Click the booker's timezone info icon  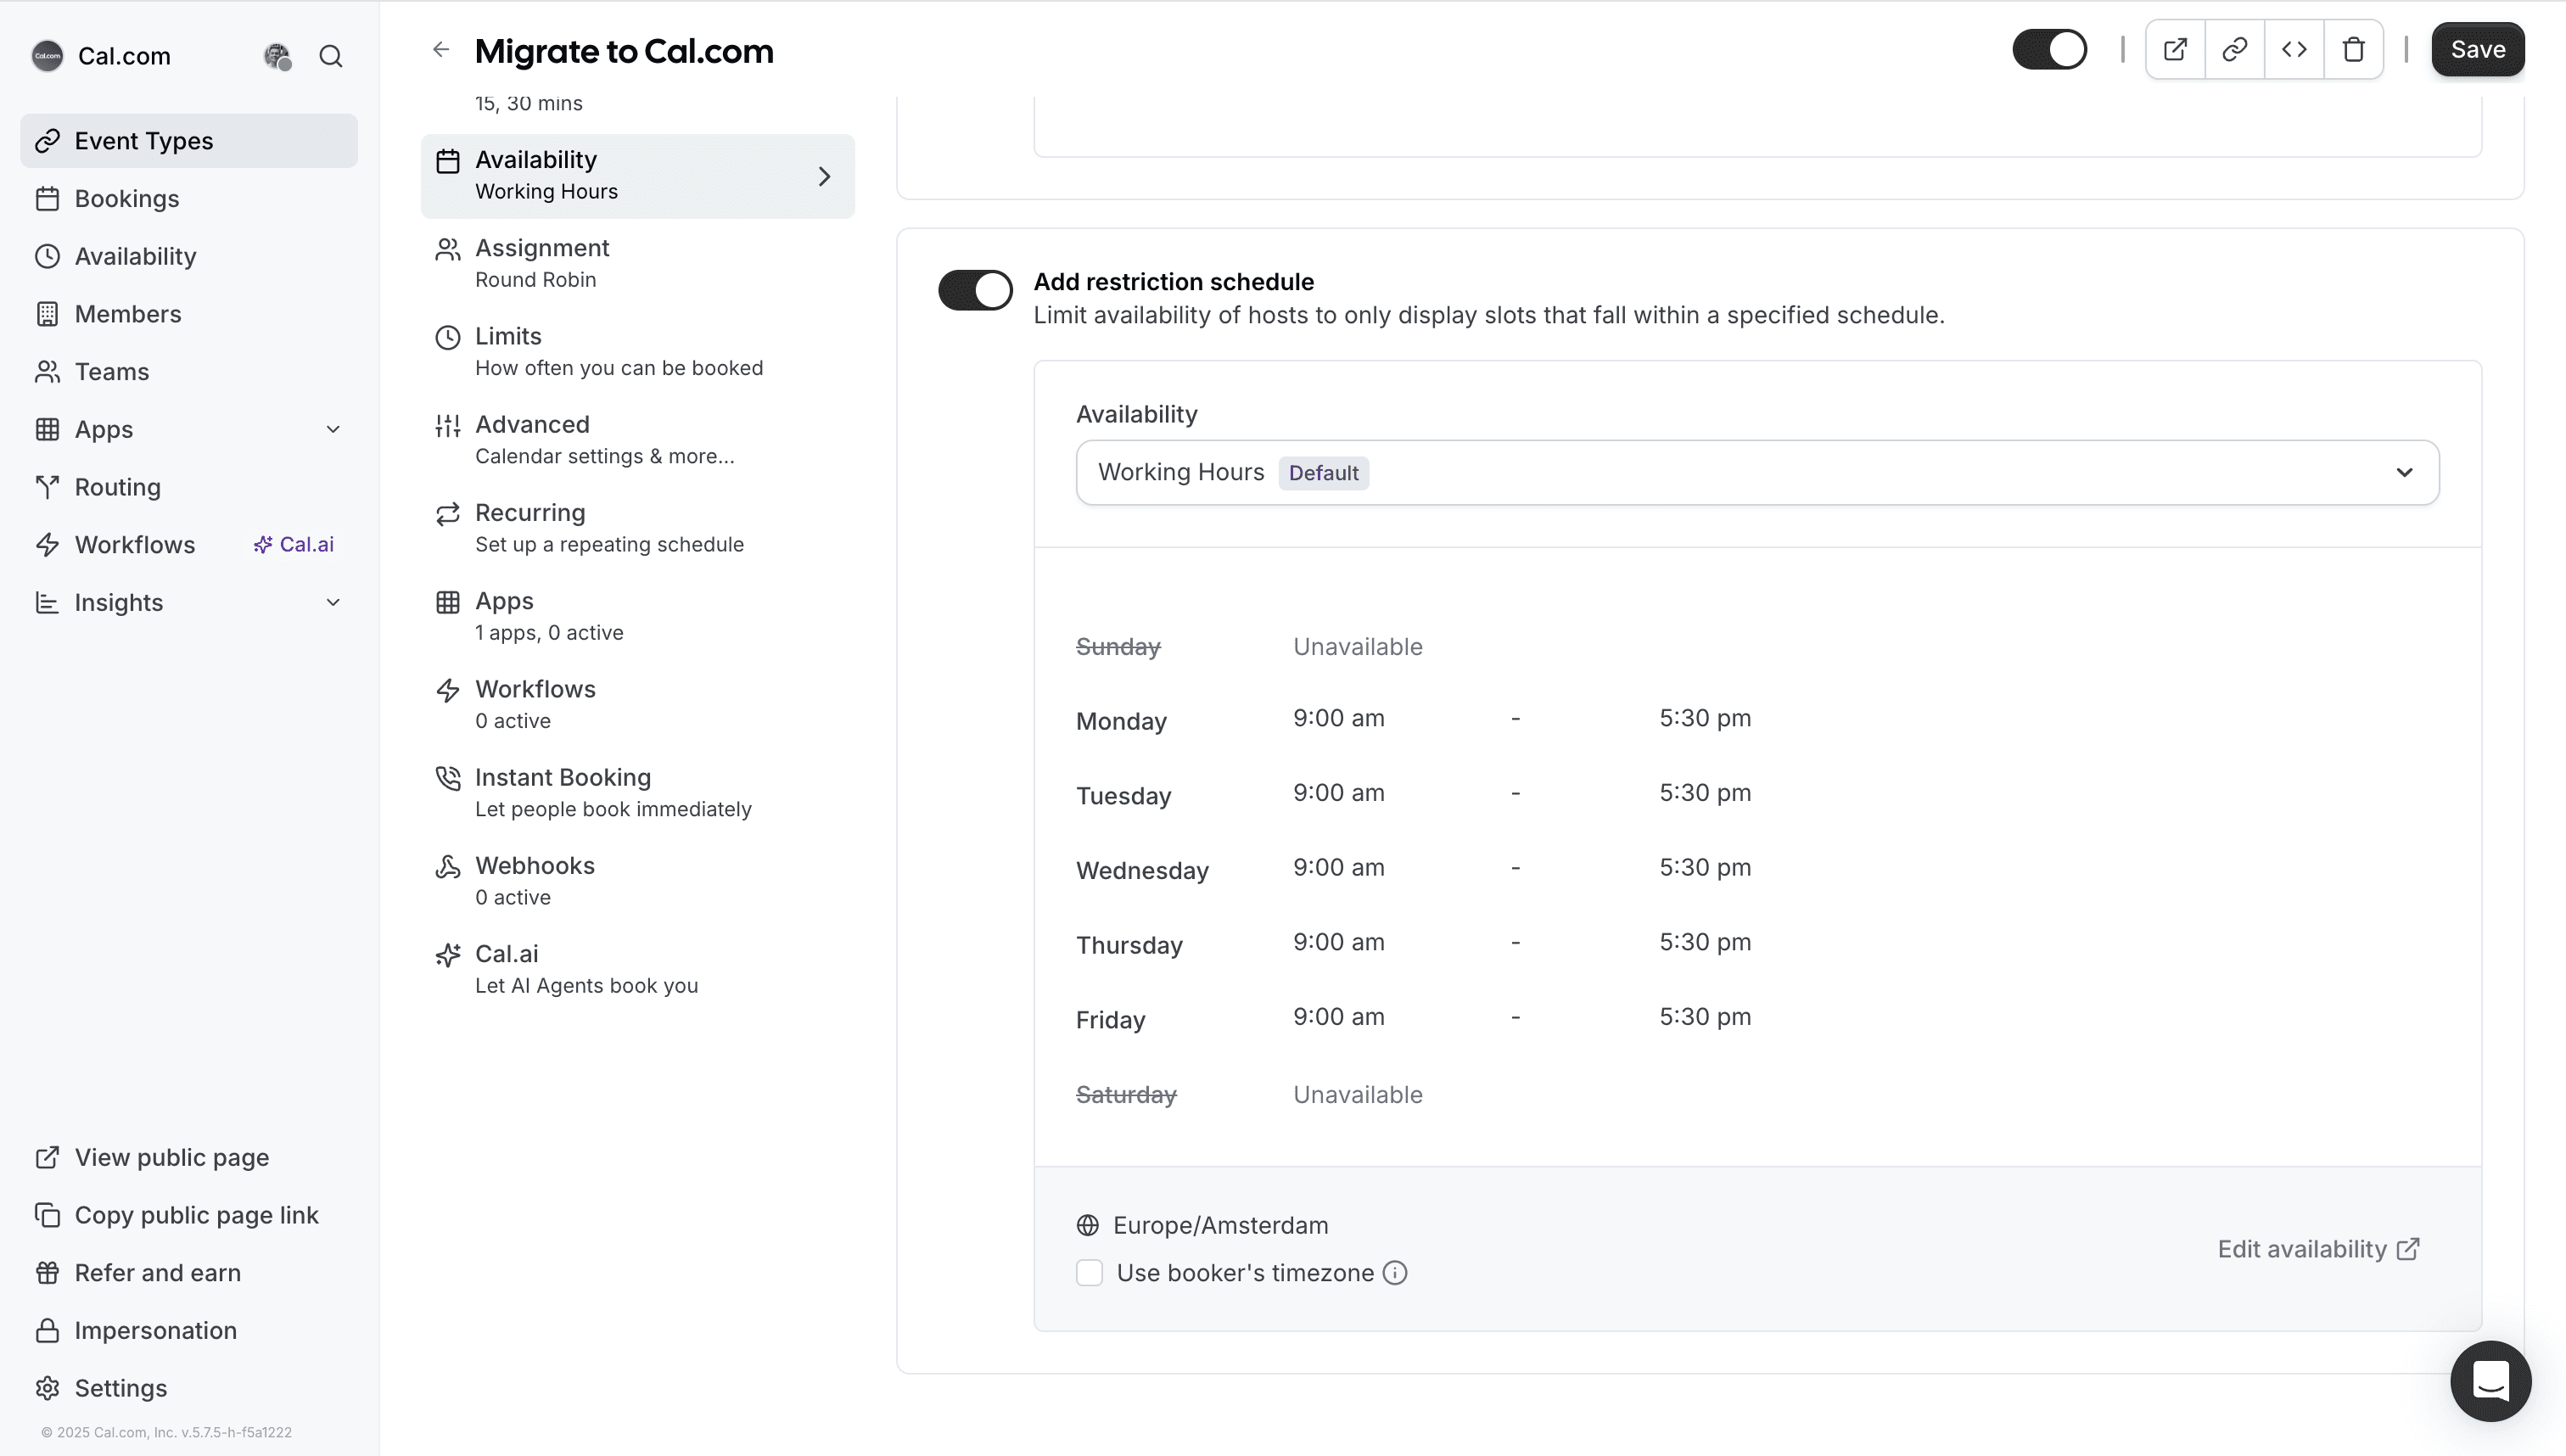(x=1395, y=1273)
